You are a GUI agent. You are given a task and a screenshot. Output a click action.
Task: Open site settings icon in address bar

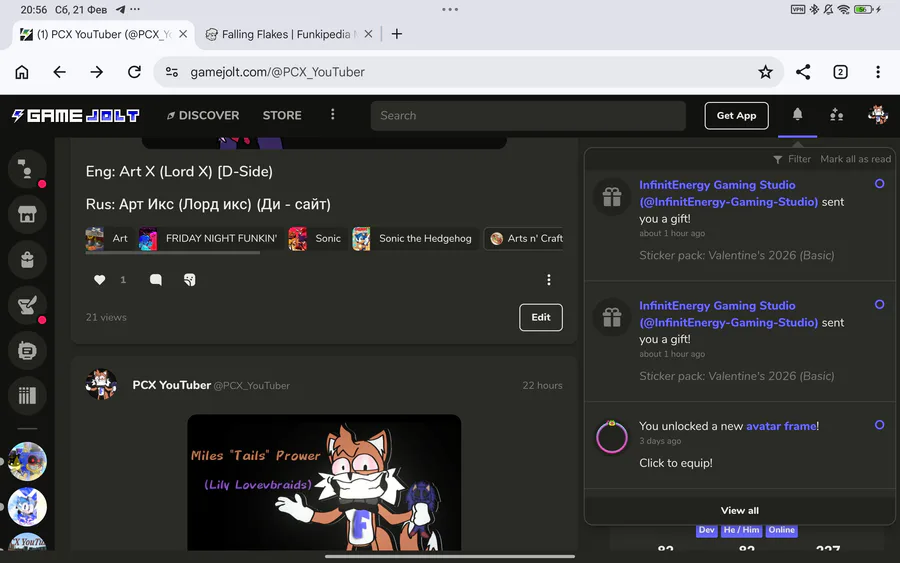coord(172,72)
